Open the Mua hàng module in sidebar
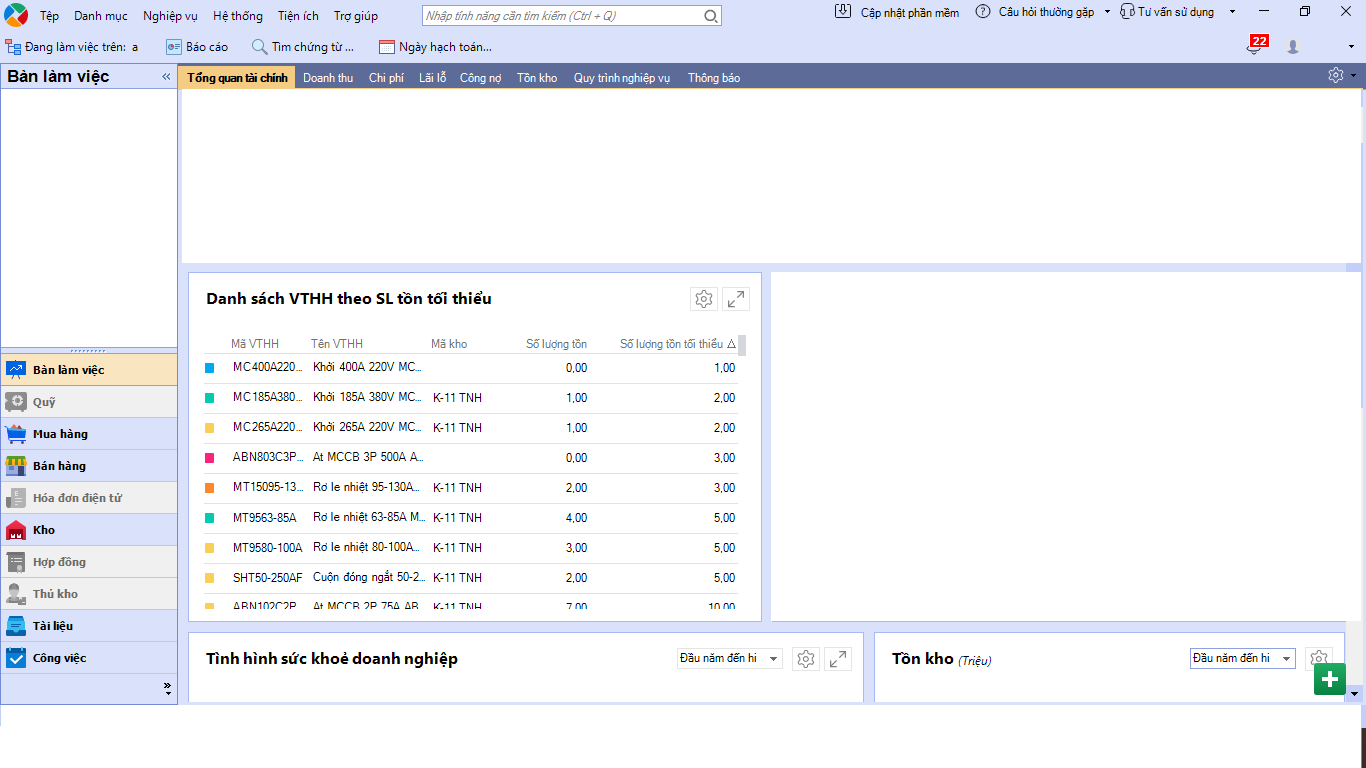Image resolution: width=1366 pixels, height=768 pixels. coord(60,434)
